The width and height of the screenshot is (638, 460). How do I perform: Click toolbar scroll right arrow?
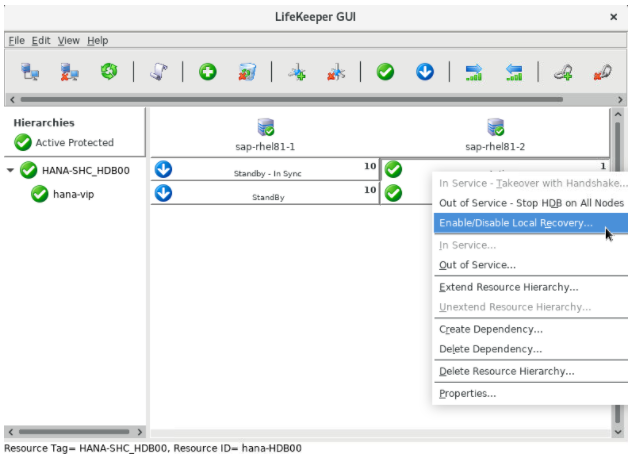click(x=620, y=99)
